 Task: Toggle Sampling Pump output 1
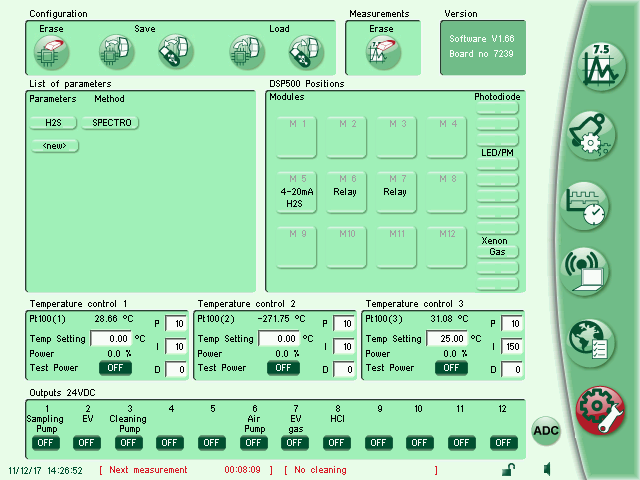pyautogui.click(x=45, y=443)
